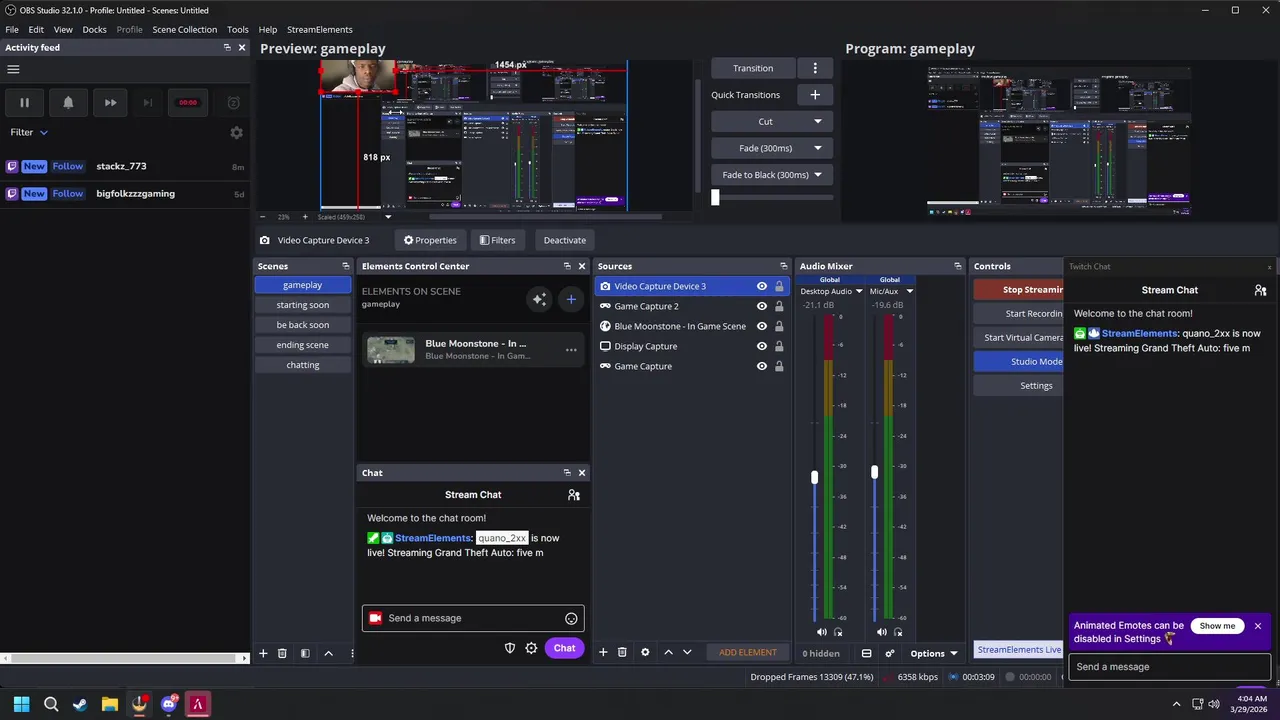Open Properties for the selected source
The height and width of the screenshot is (720, 1280).
430,240
